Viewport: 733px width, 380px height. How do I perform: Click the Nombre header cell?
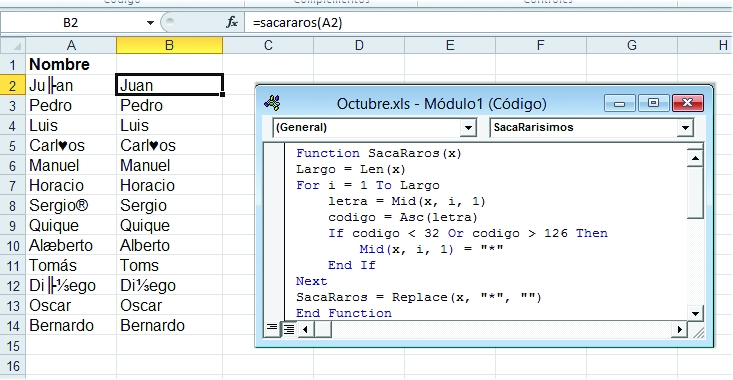(71, 65)
